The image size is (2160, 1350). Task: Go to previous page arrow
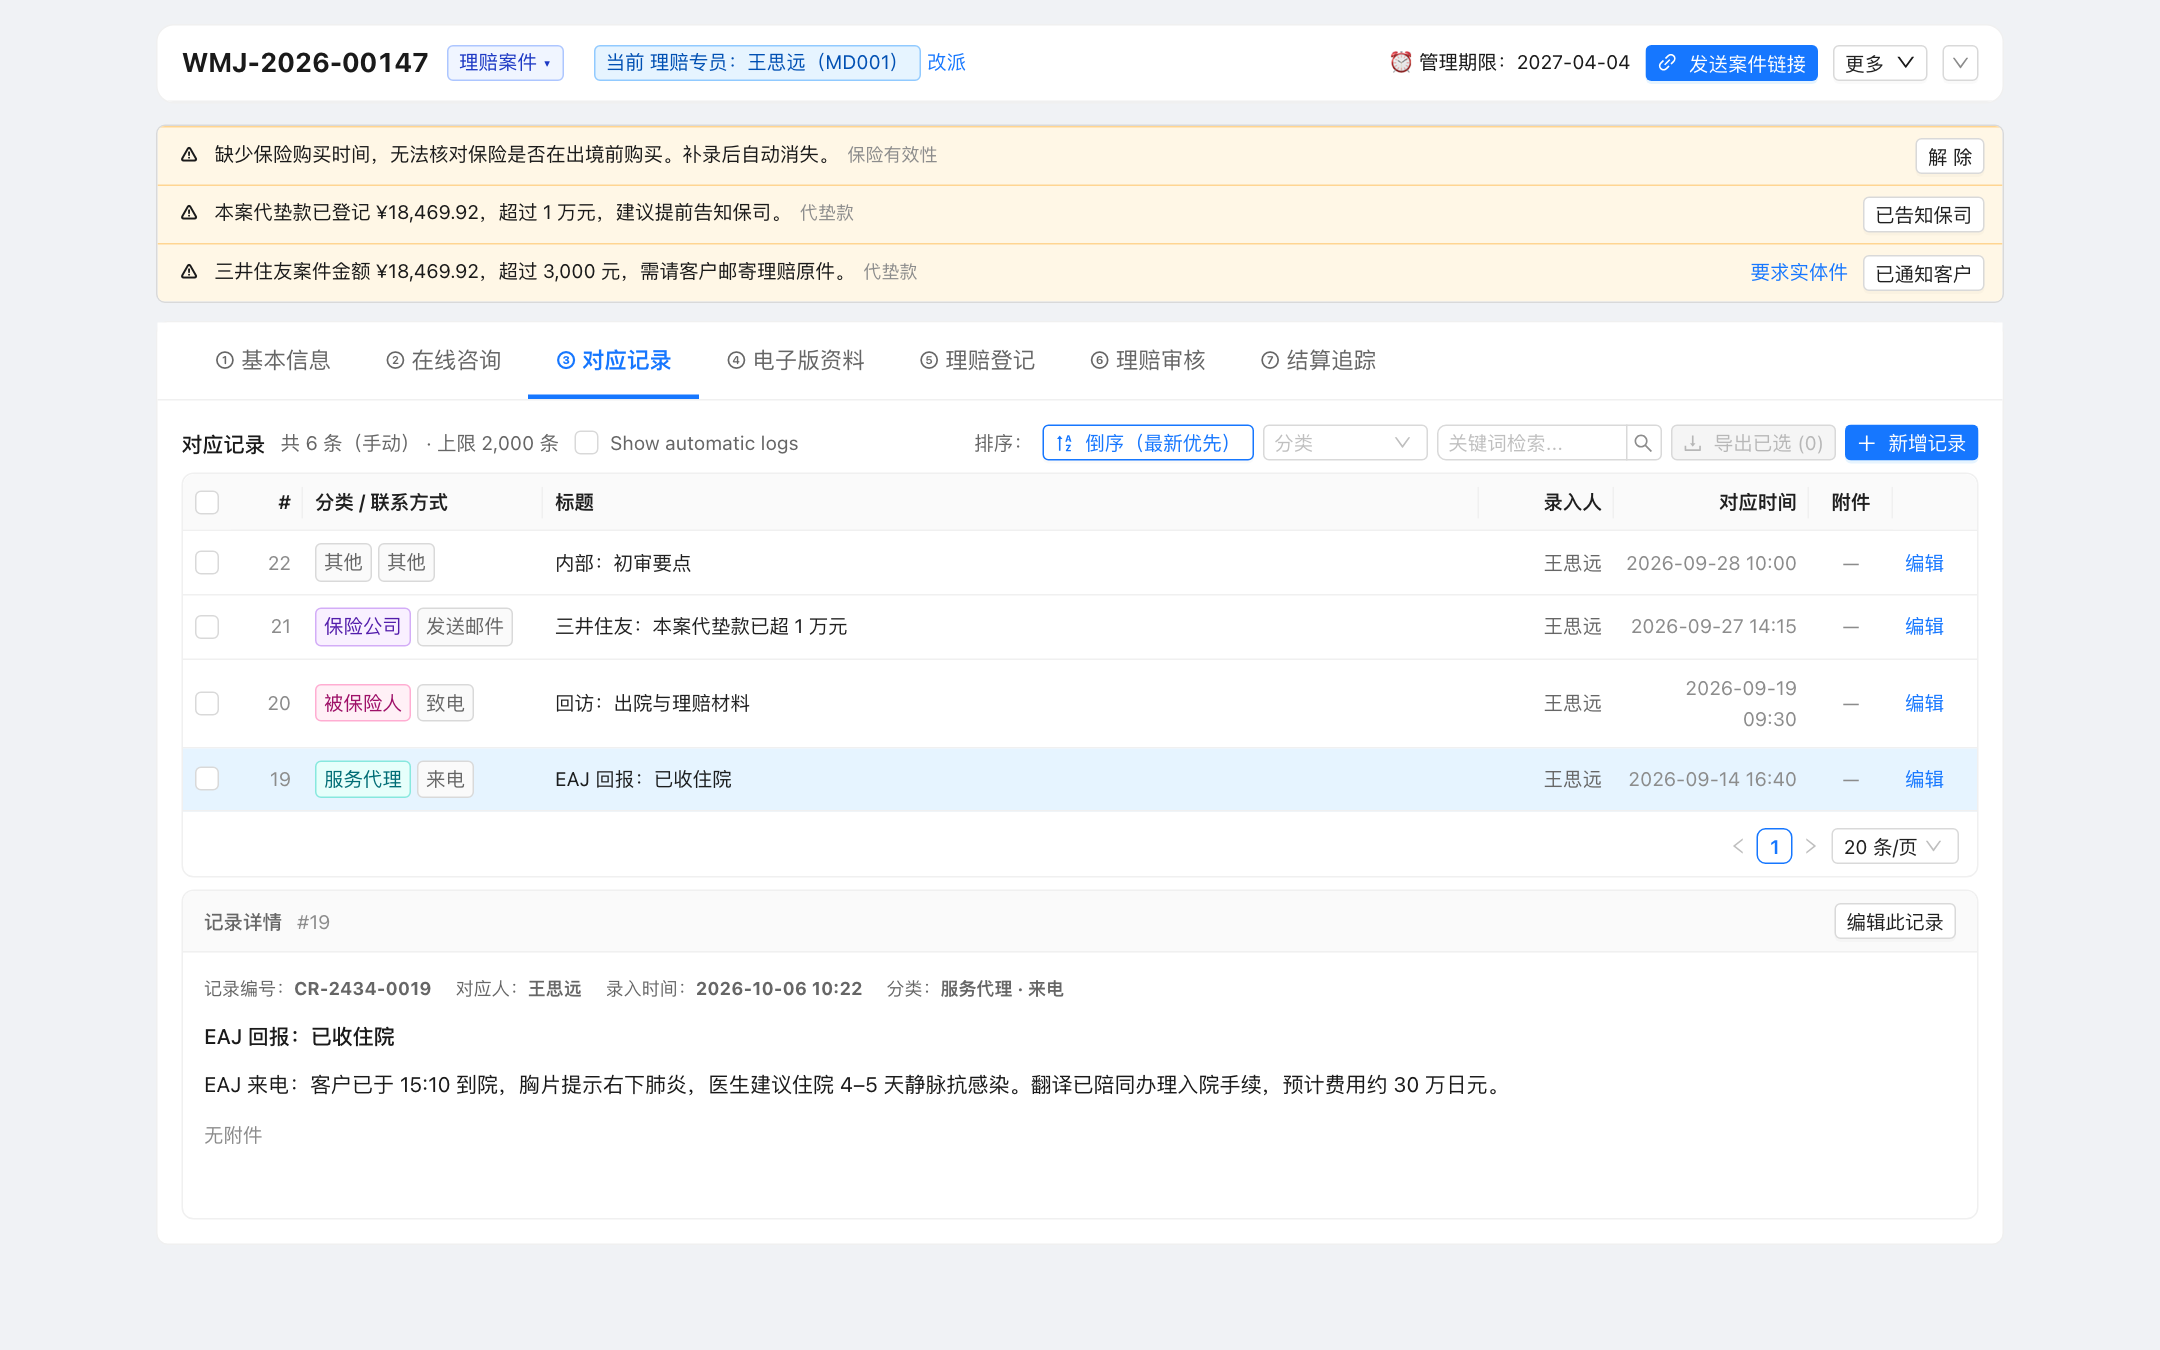click(1738, 846)
